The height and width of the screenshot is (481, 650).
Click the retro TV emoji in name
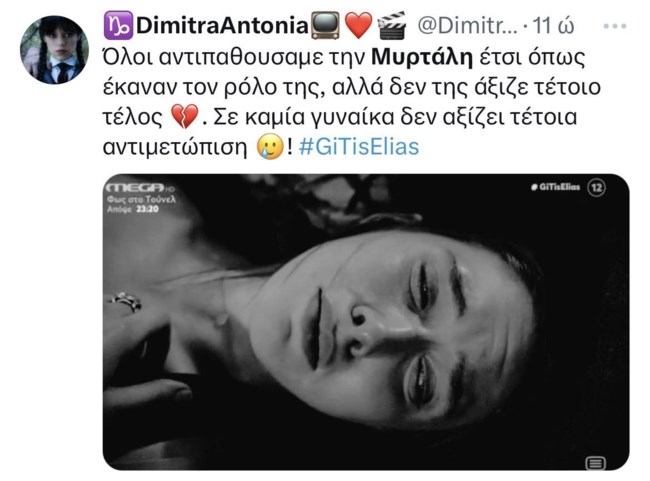(x=325, y=25)
